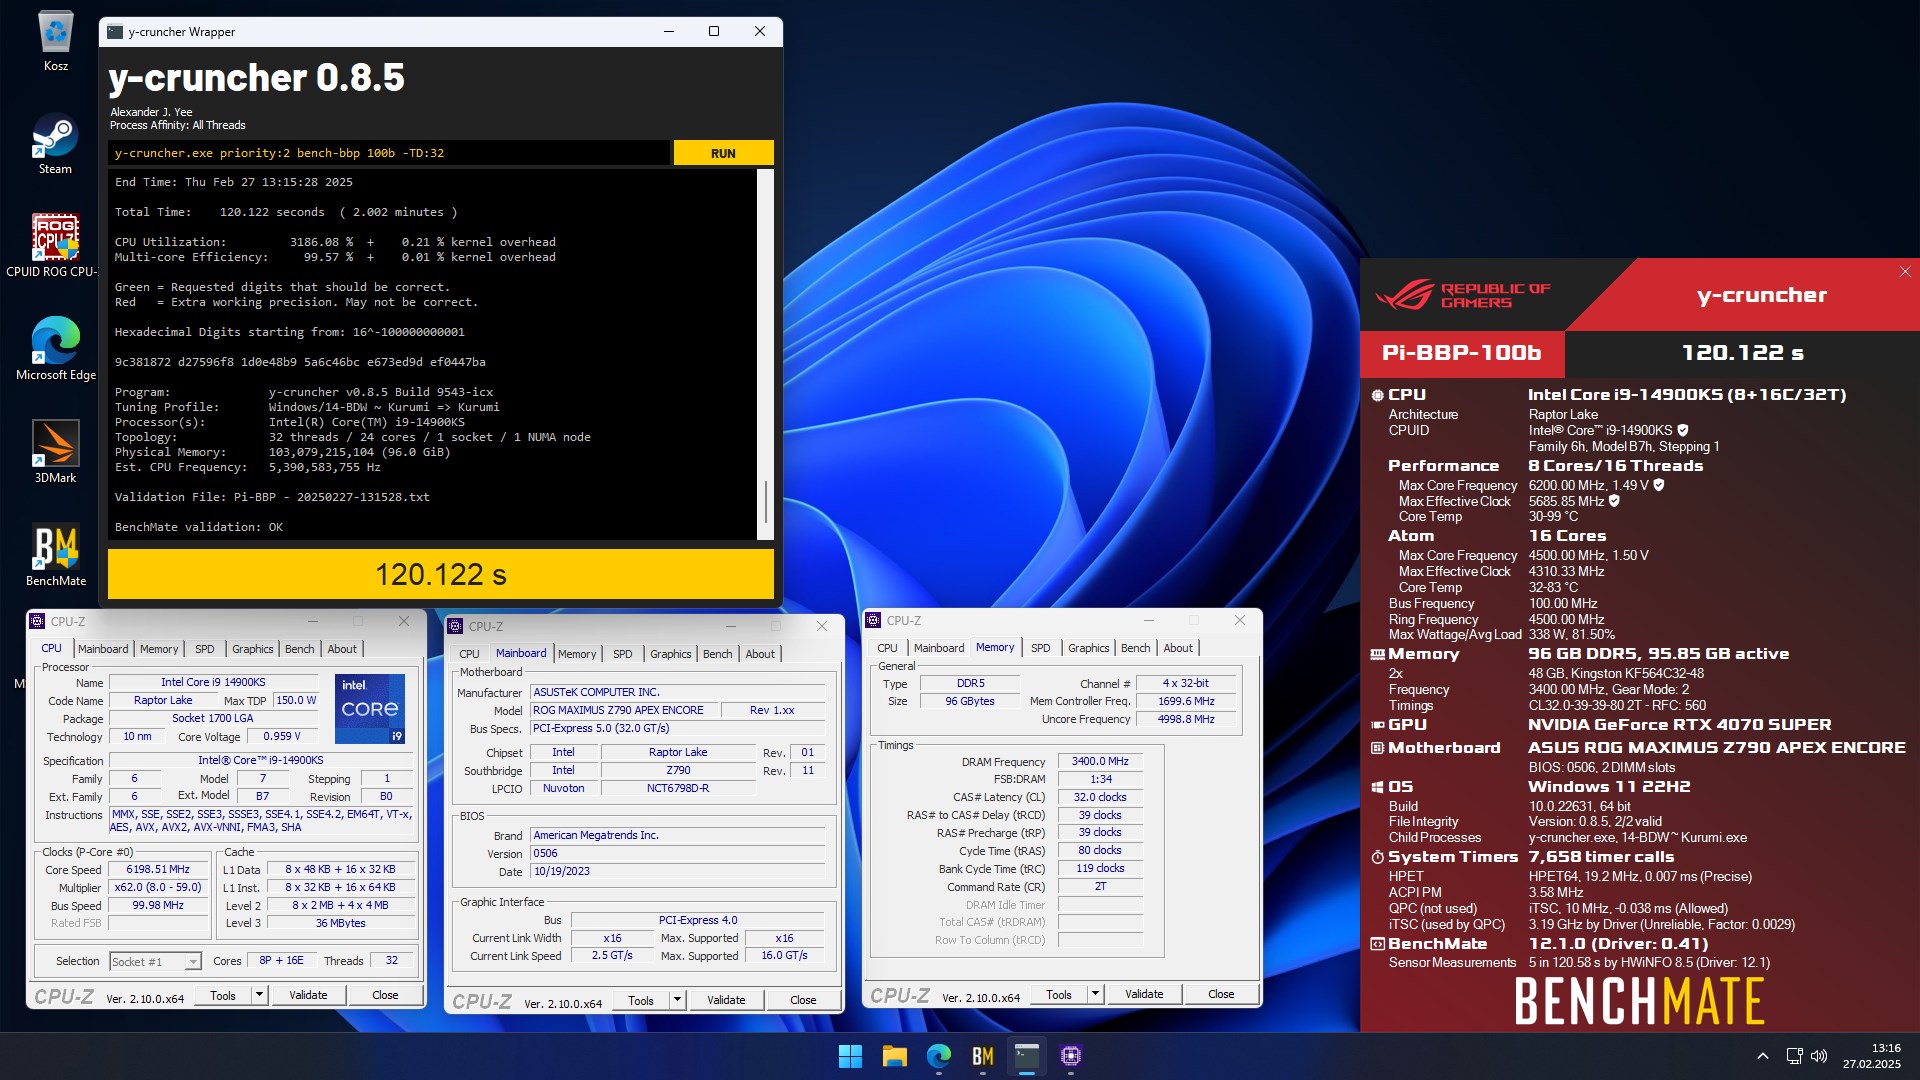Viewport: 1920px width, 1080px height.
Task: Open the CPUID ROG CPU-Z desktop shortcut
Action: point(52,245)
